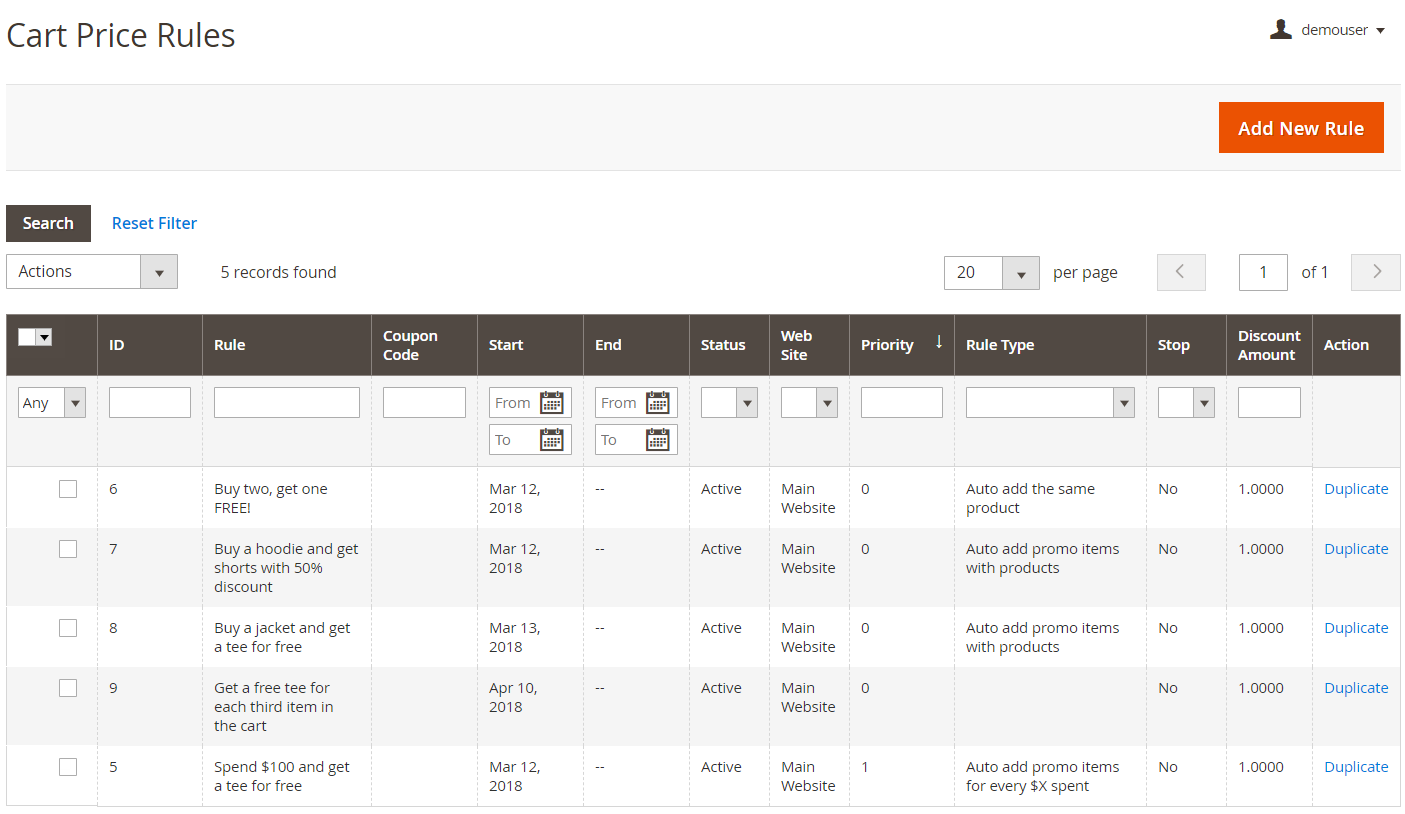
Task: Click the Add New Rule button
Action: (1300, 128)
